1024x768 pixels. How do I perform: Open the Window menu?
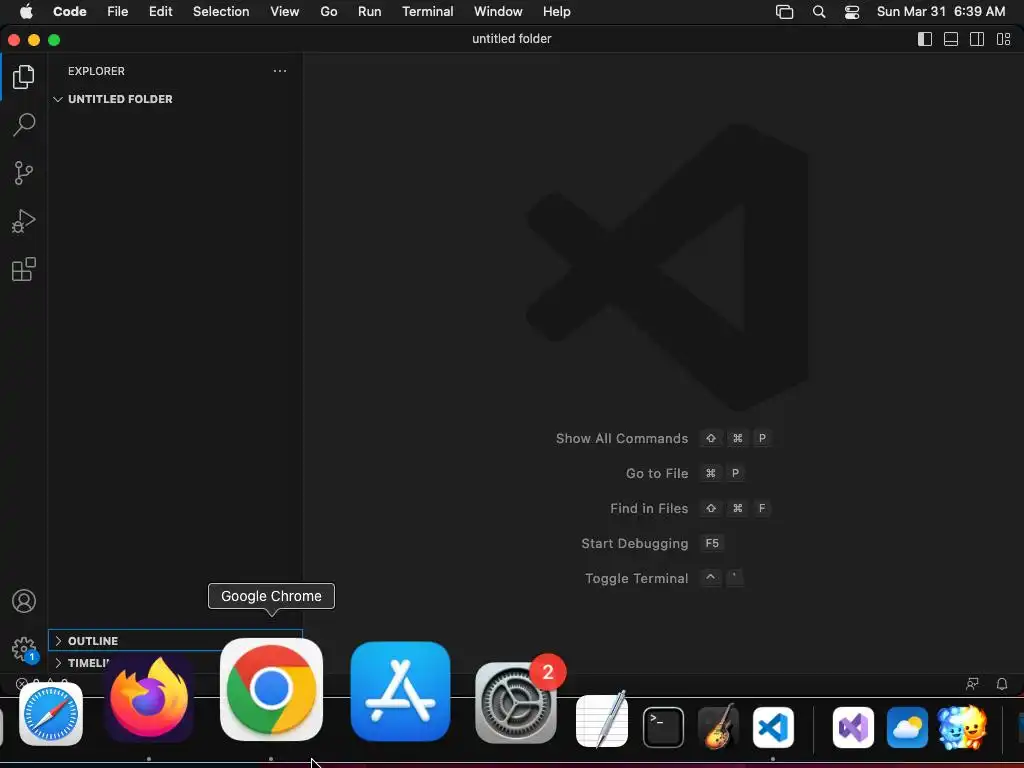498,12
